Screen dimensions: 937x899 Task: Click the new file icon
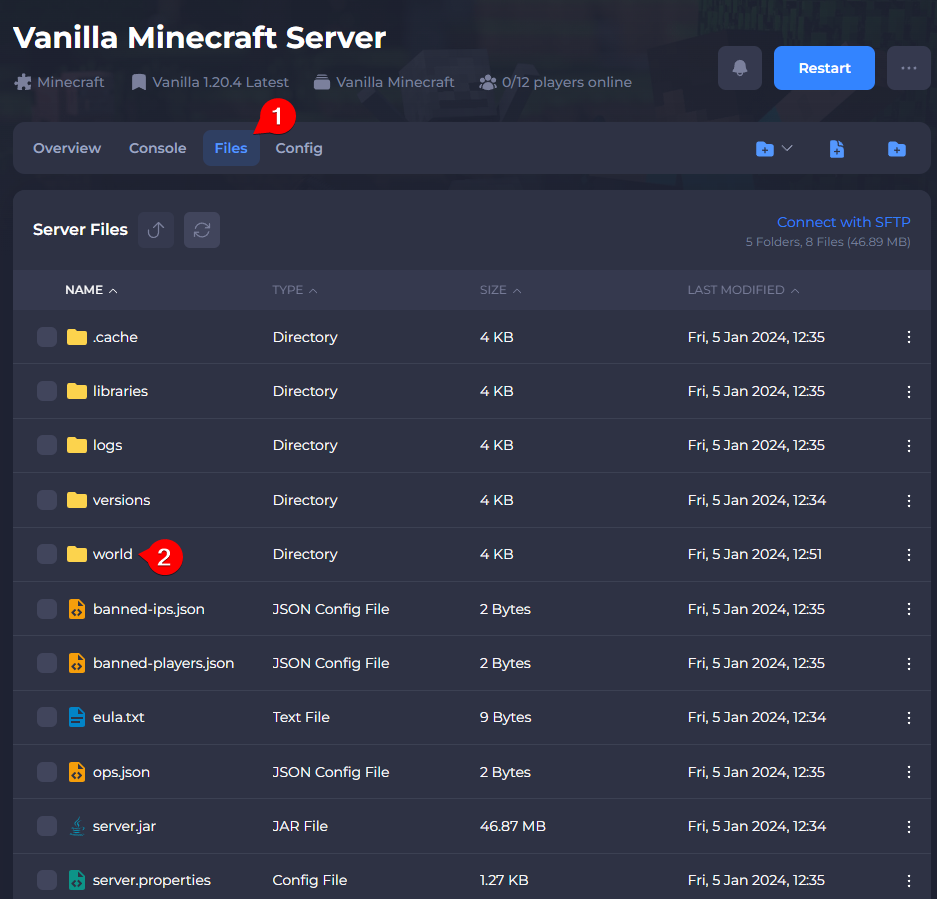click(837, 149)
